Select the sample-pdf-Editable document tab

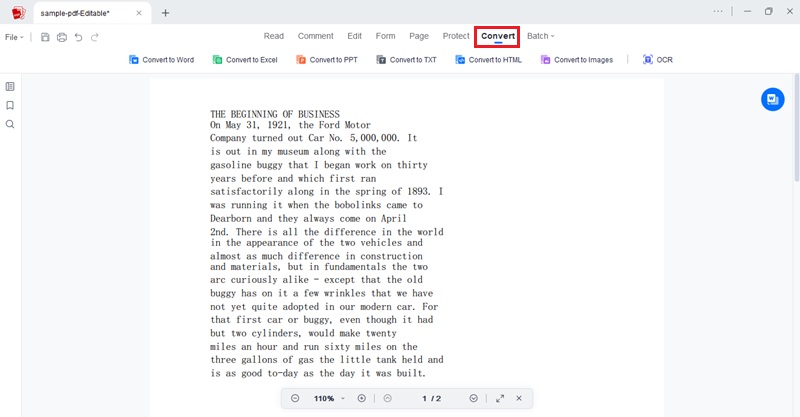pyautogui.click(x=92, y=13)
